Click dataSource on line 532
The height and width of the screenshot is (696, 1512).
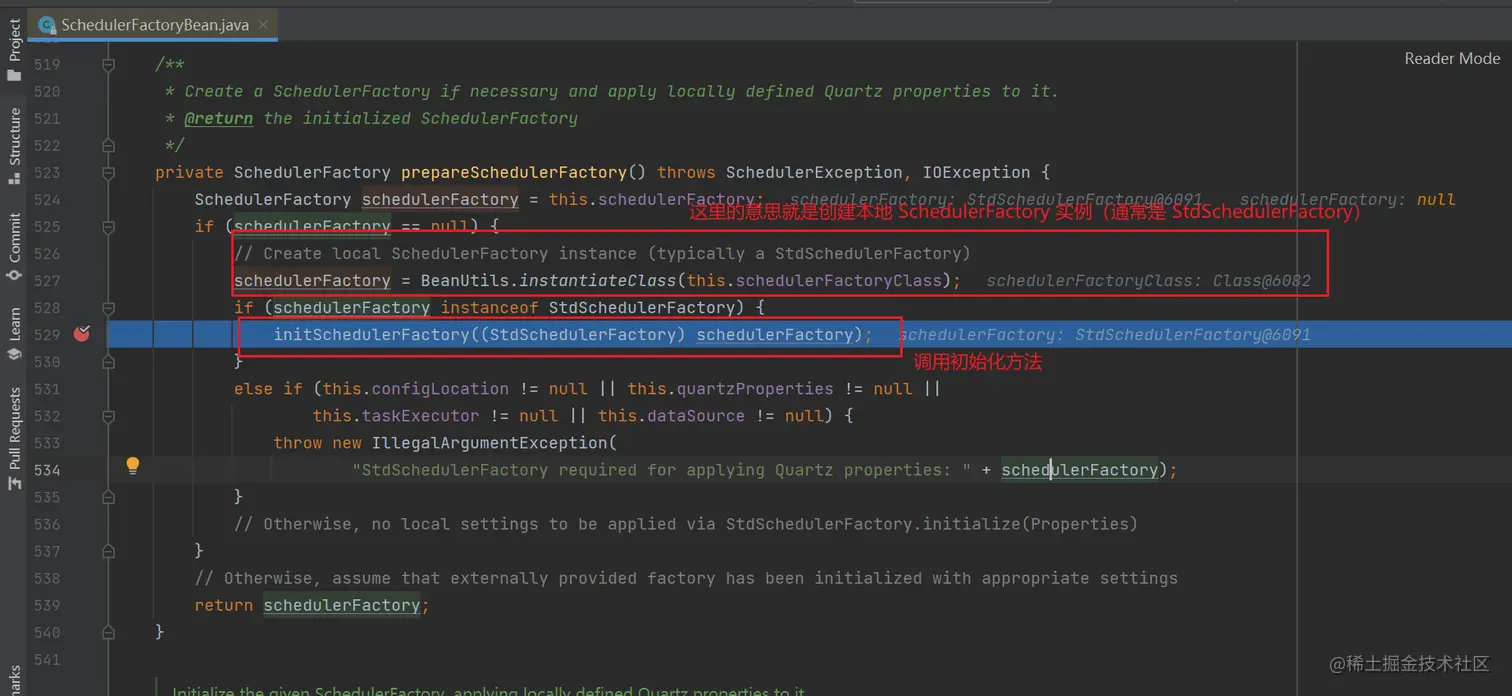695,415
